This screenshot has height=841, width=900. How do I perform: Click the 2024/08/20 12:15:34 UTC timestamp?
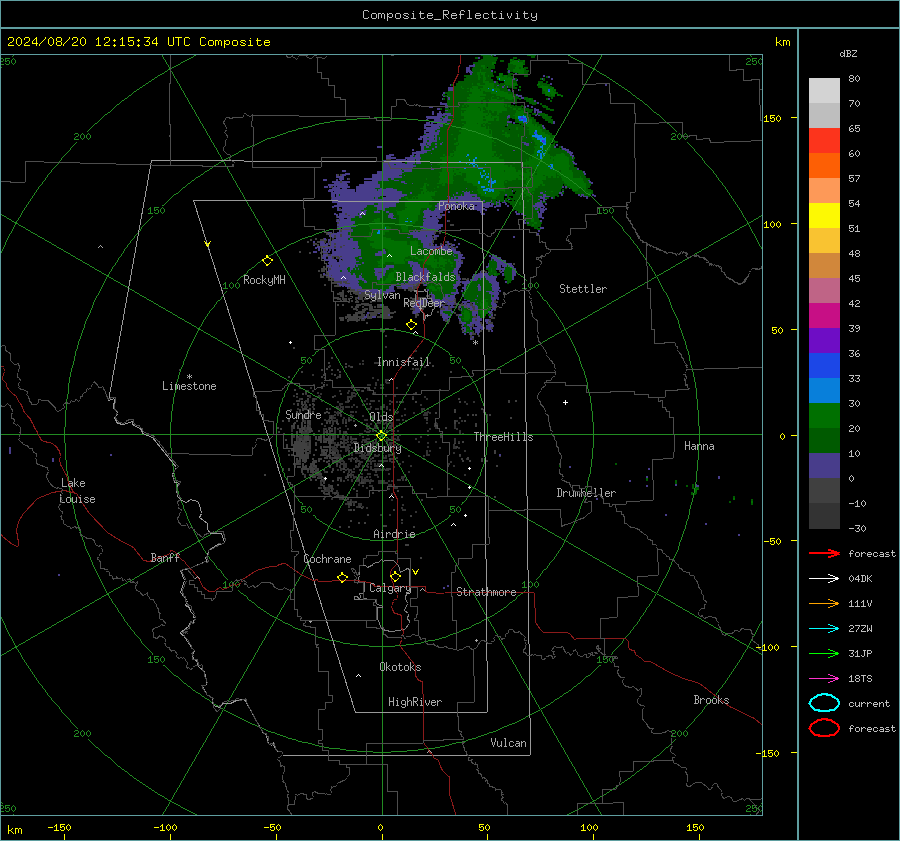(99, 42)
